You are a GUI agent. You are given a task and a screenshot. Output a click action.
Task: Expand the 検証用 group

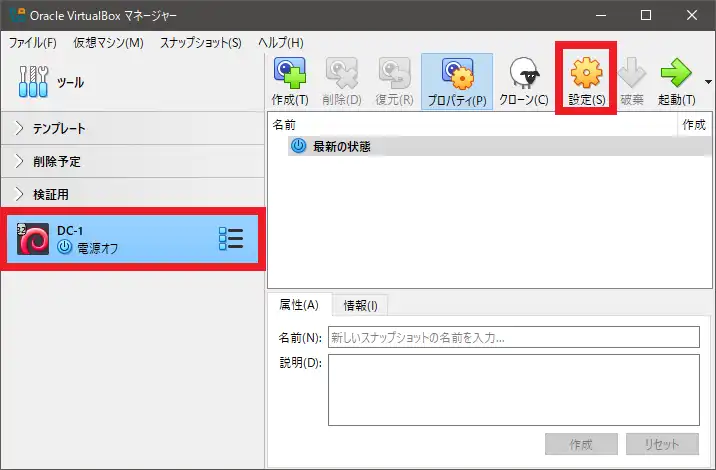point(19,194)
